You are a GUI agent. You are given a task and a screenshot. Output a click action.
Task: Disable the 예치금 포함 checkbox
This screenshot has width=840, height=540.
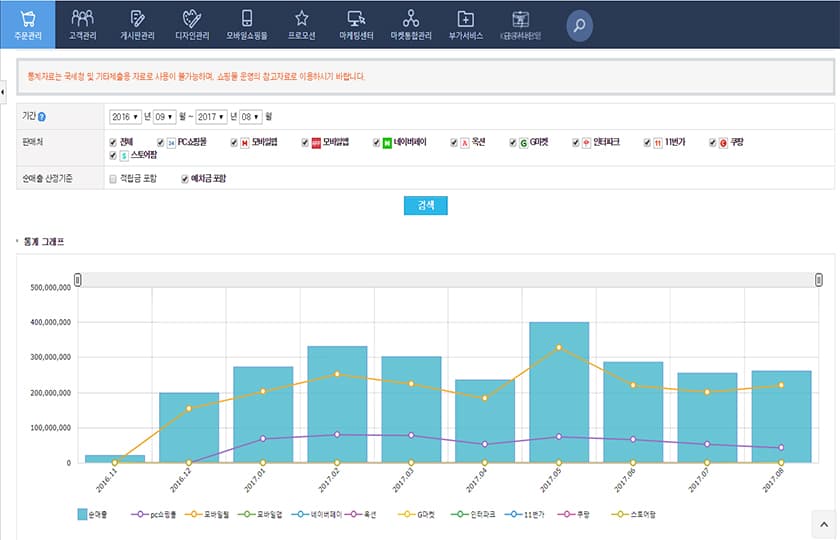point(184,179)
